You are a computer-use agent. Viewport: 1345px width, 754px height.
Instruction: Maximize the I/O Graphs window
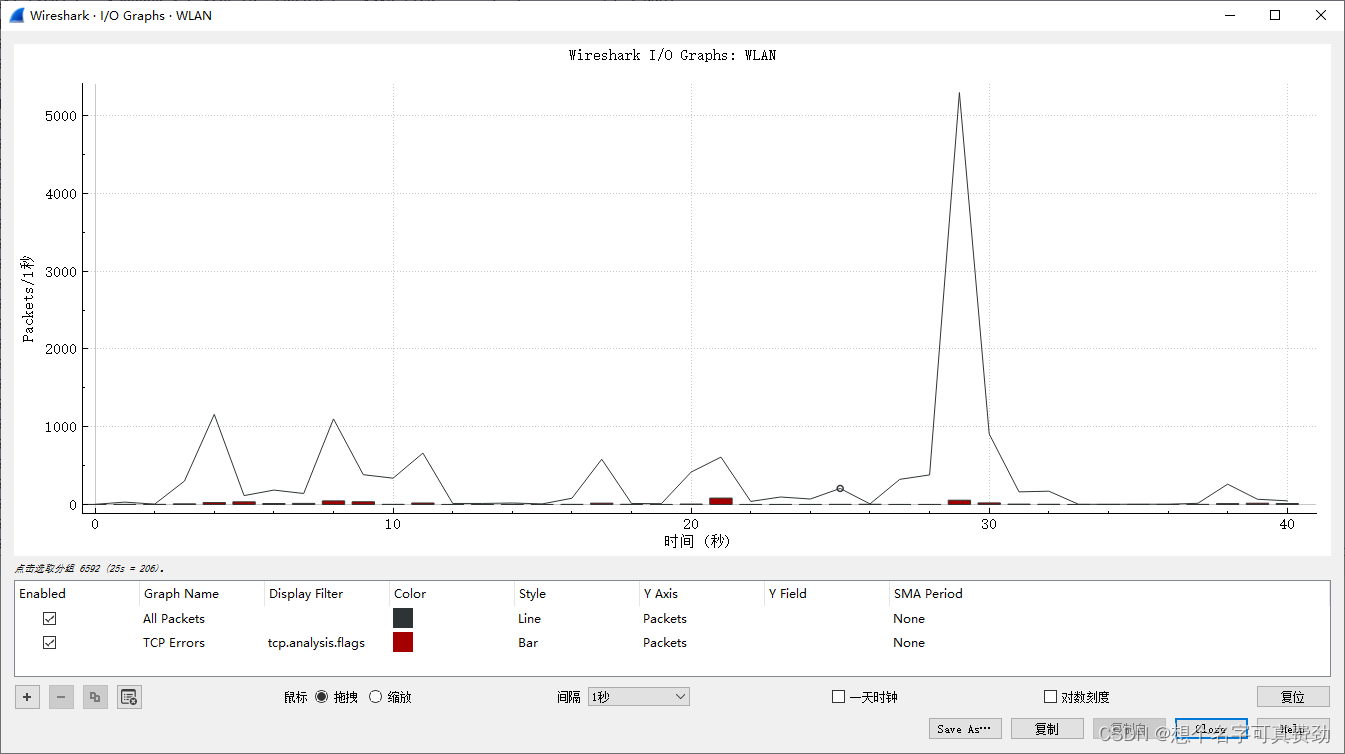pos(1275,15)
